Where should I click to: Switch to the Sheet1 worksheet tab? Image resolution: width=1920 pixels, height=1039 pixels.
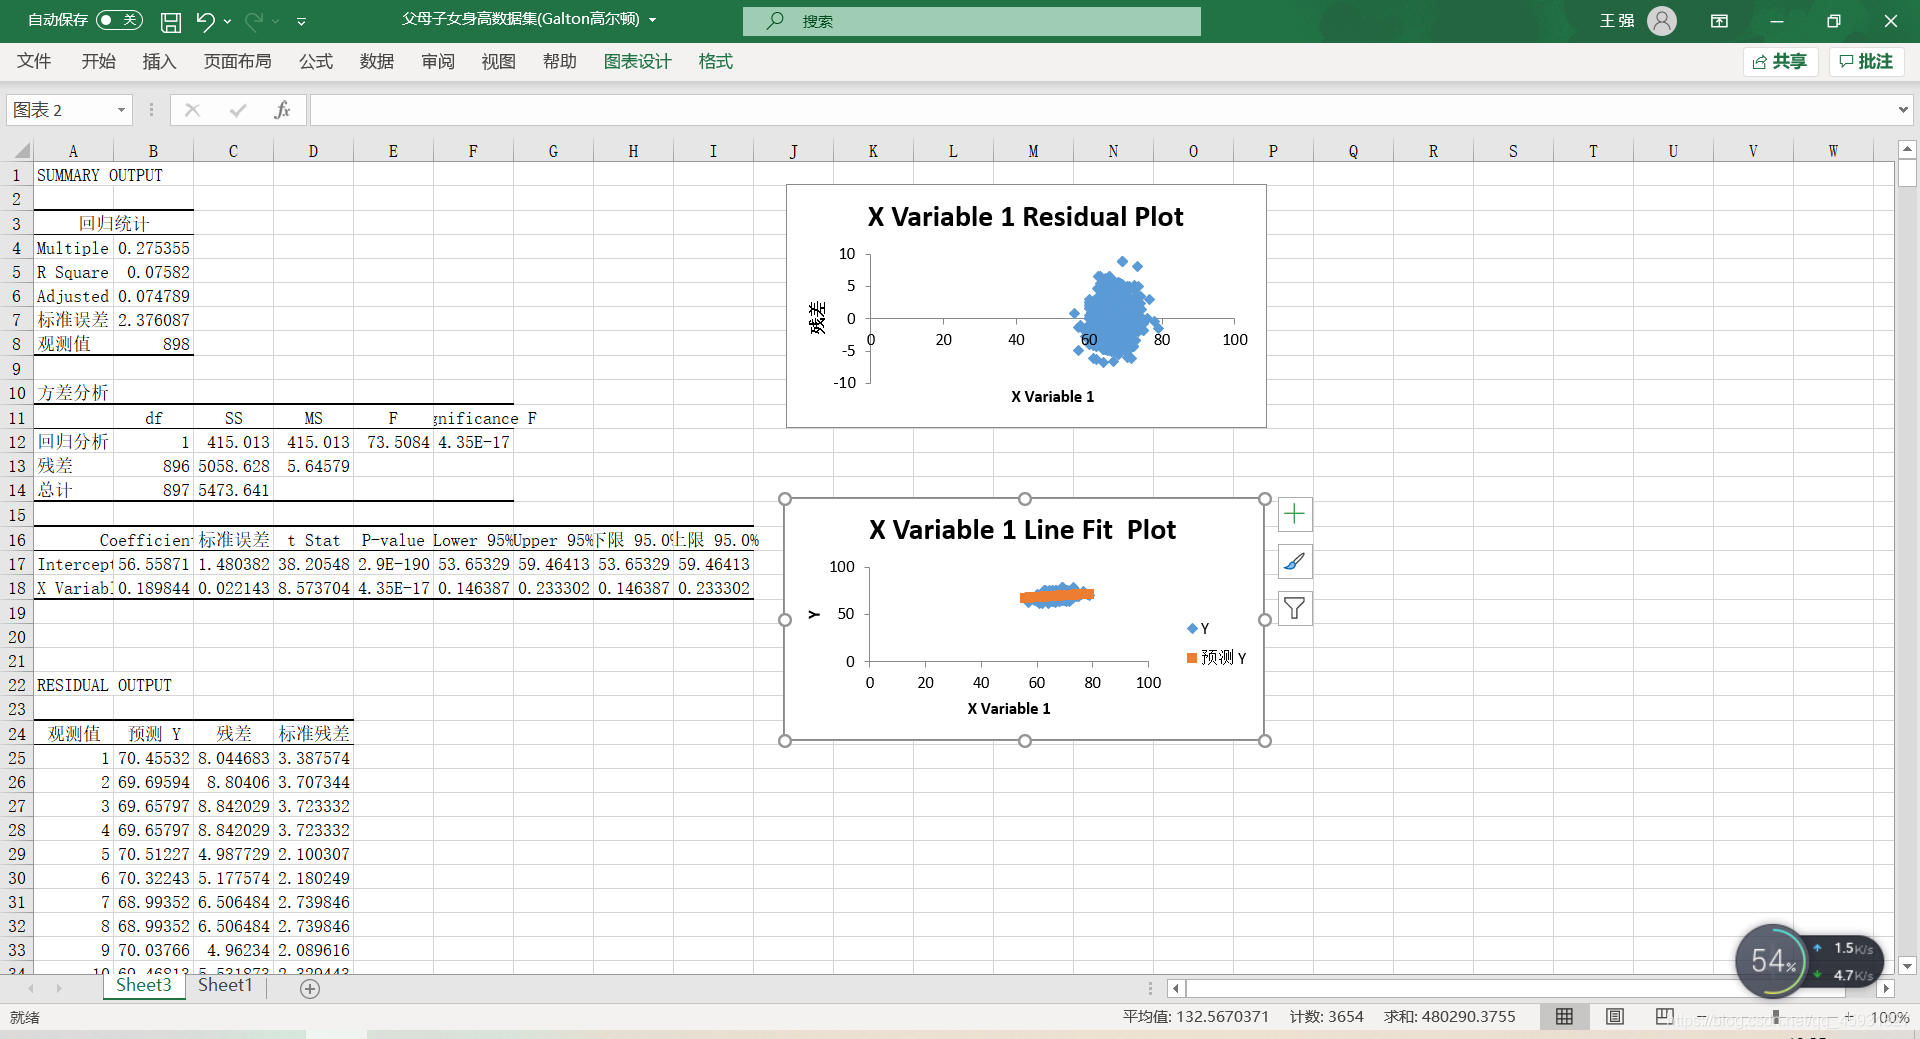pos(225,986)
